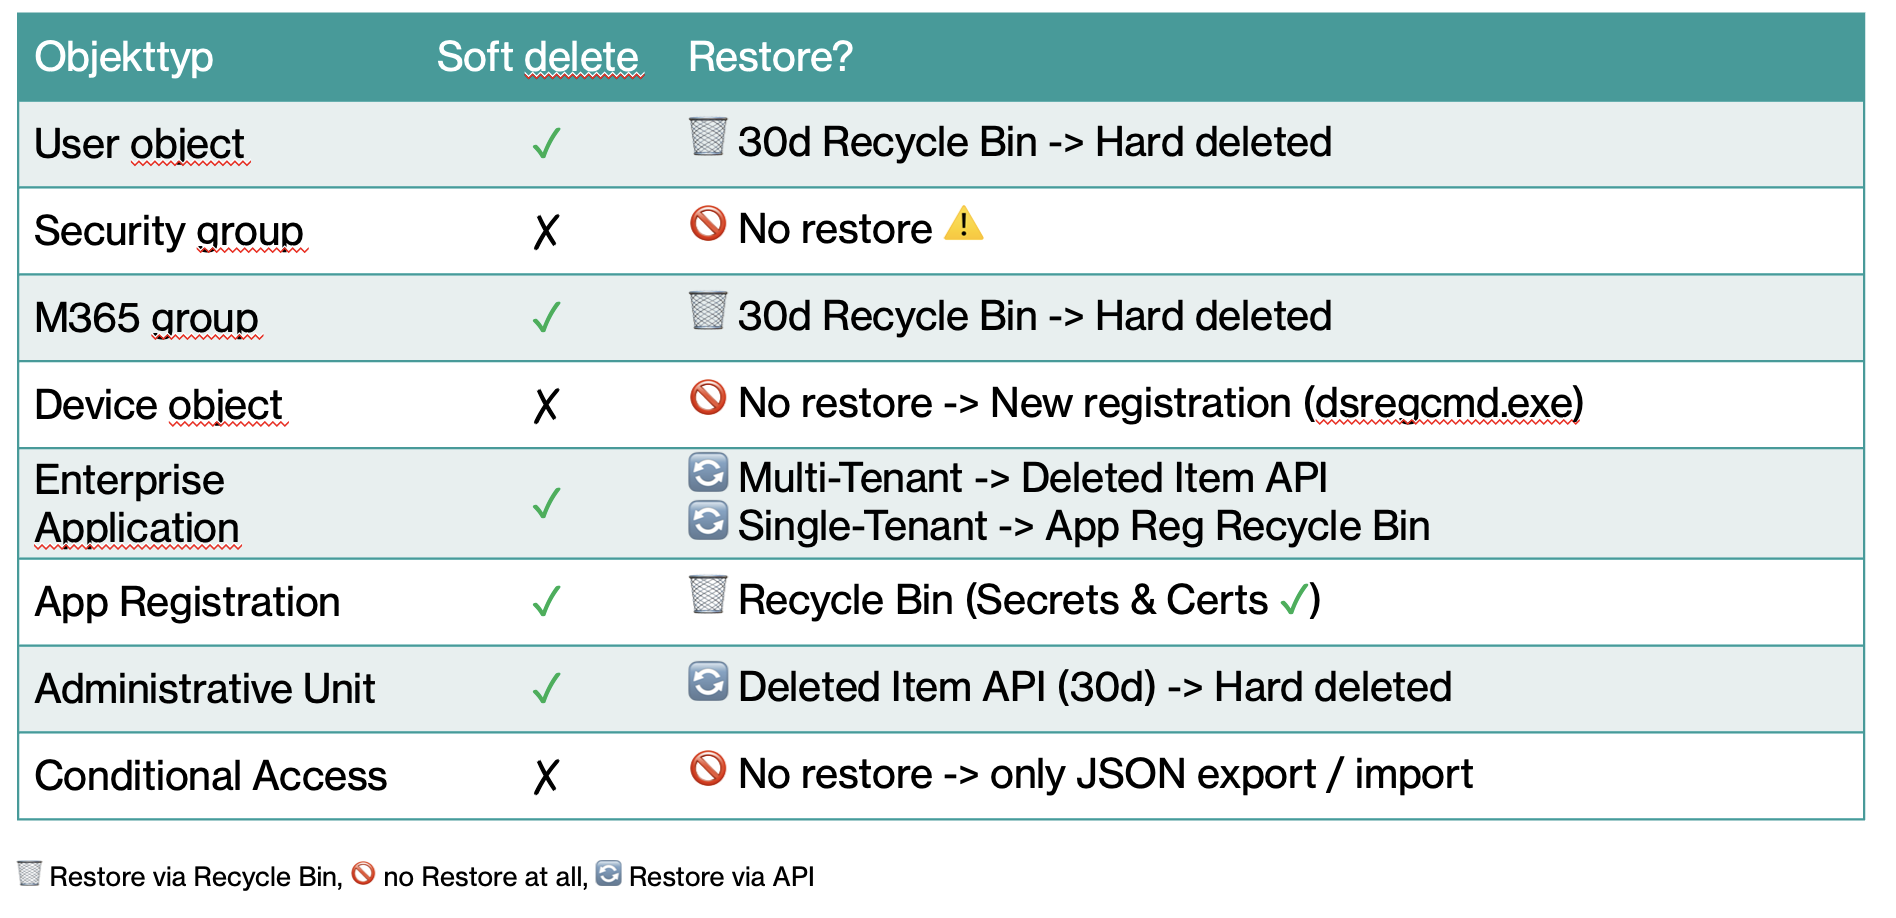
Task: Click the no-restore icon in Conditional Access row
Action: [x=708, y=769]
